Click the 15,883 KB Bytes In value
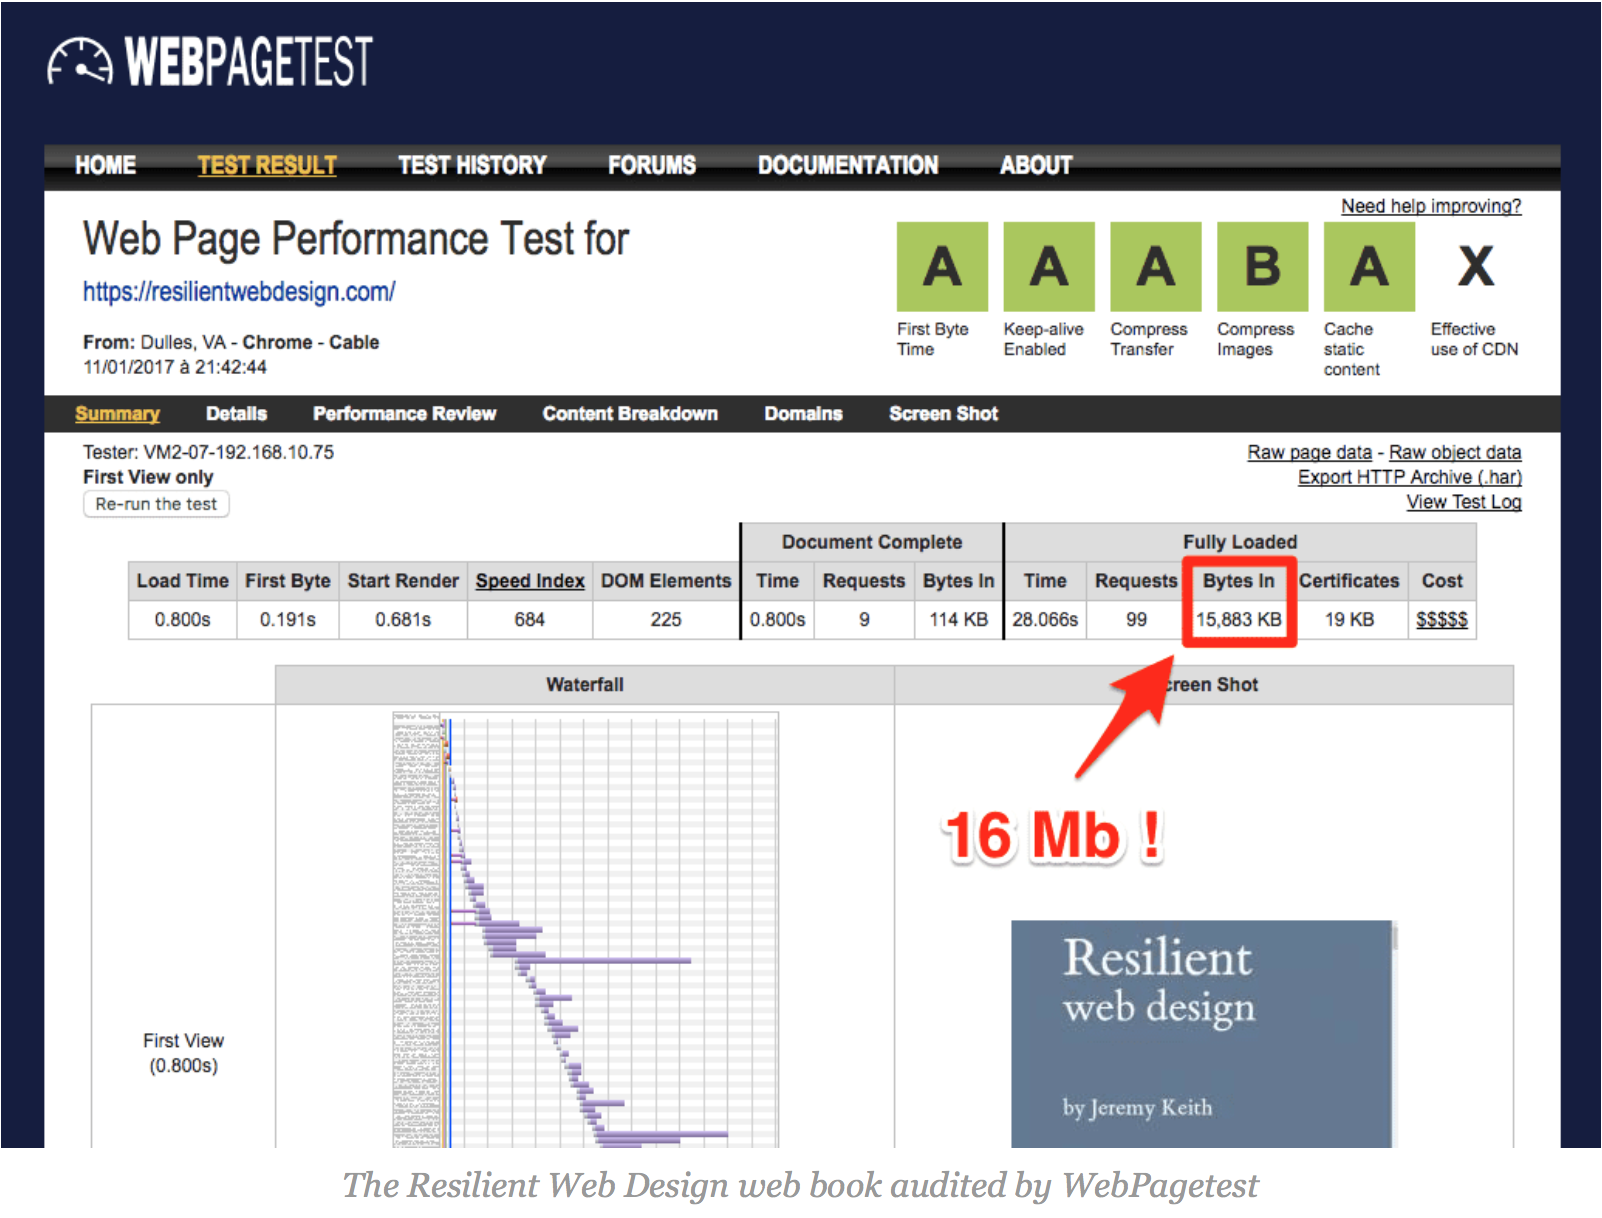This screenshot has height=1218, width=1602. click(x=1239, y=620)
